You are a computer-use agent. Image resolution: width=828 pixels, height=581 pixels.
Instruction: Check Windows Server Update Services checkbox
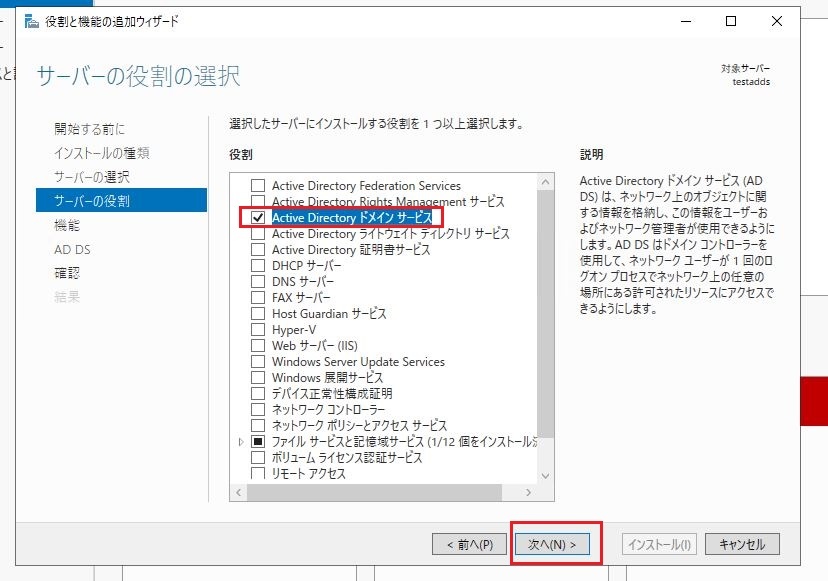click(x=258, y=361)
